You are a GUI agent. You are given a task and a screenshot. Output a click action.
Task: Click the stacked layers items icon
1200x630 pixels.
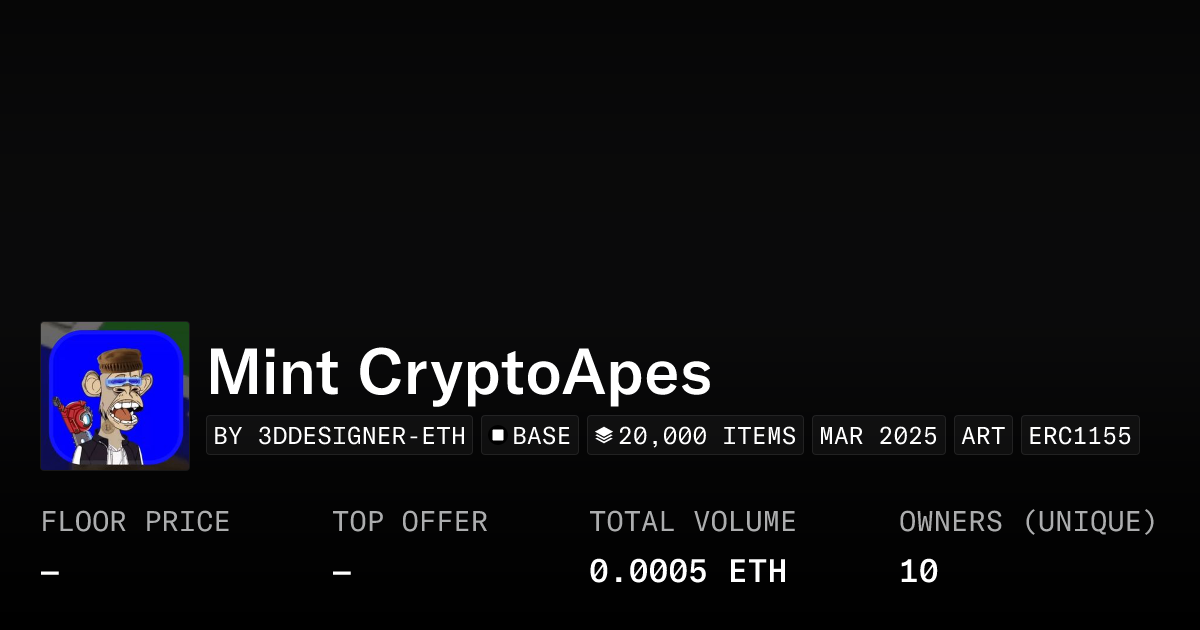coord(604,436)
